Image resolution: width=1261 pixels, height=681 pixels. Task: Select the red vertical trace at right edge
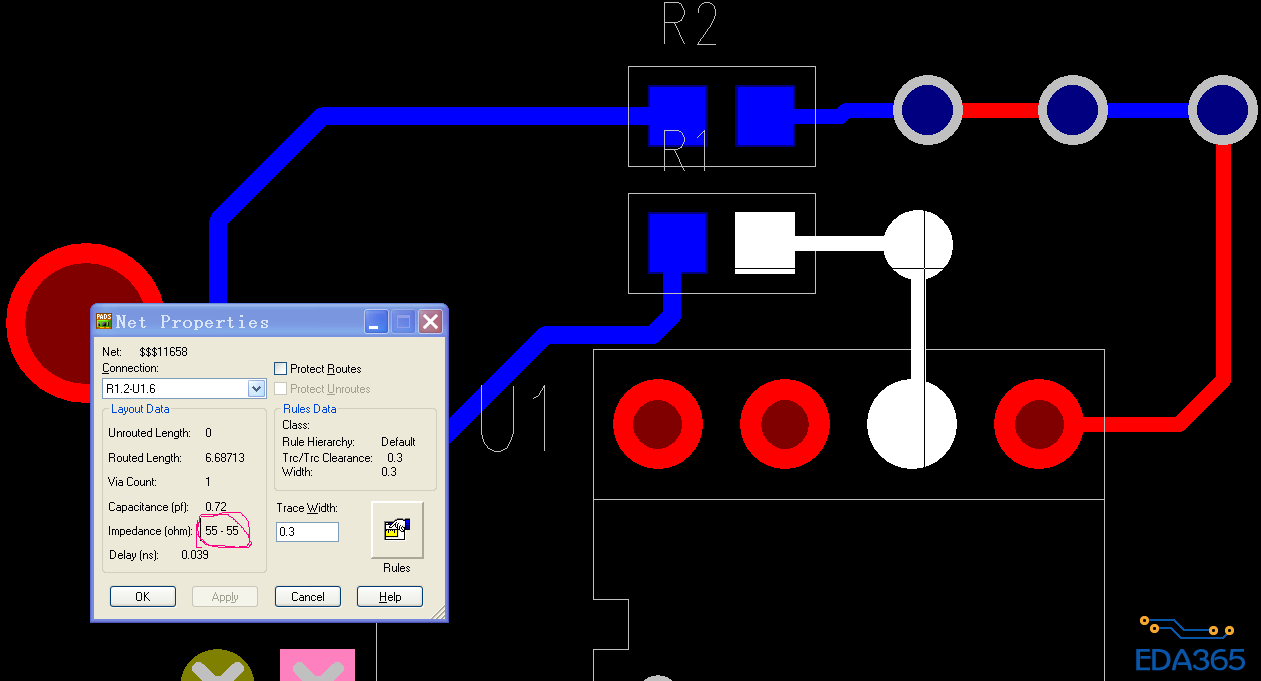coord(1223,262)
